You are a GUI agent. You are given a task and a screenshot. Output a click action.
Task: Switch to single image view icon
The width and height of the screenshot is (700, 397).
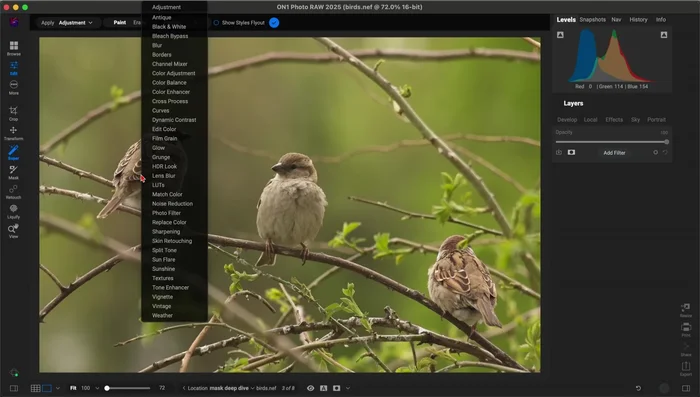[x=47, y=388]
